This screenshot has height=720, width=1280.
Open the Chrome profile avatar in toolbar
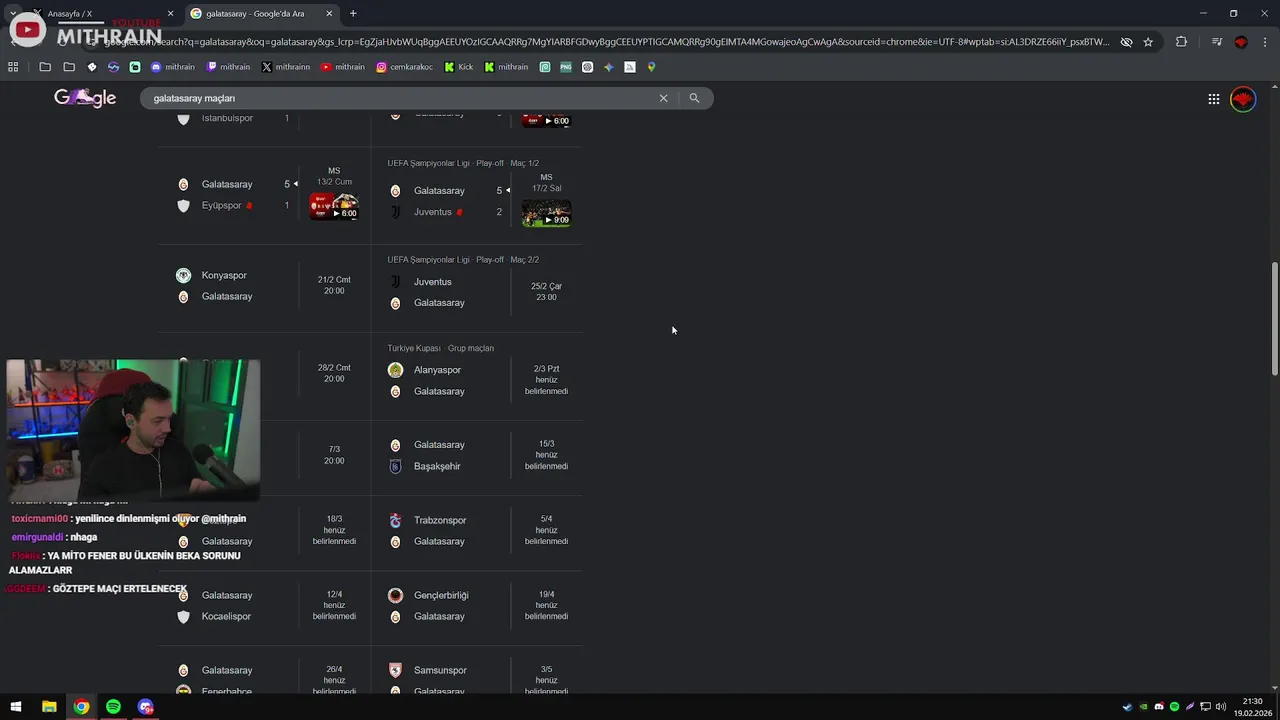click(x=1241, y=42)
